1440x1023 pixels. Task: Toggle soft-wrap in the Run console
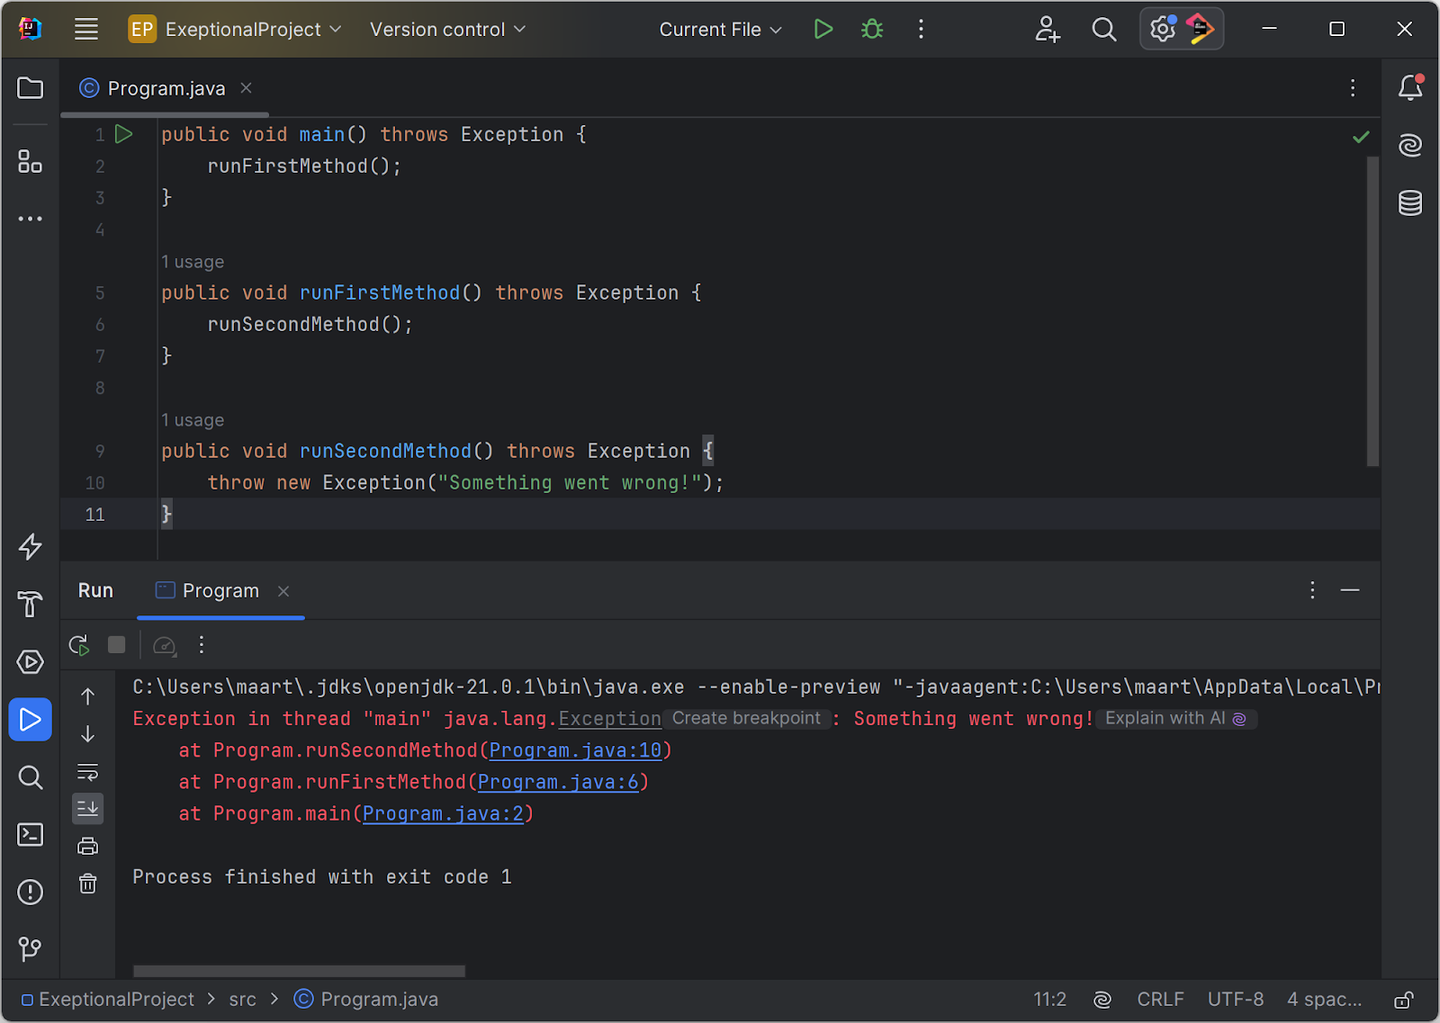88,772
